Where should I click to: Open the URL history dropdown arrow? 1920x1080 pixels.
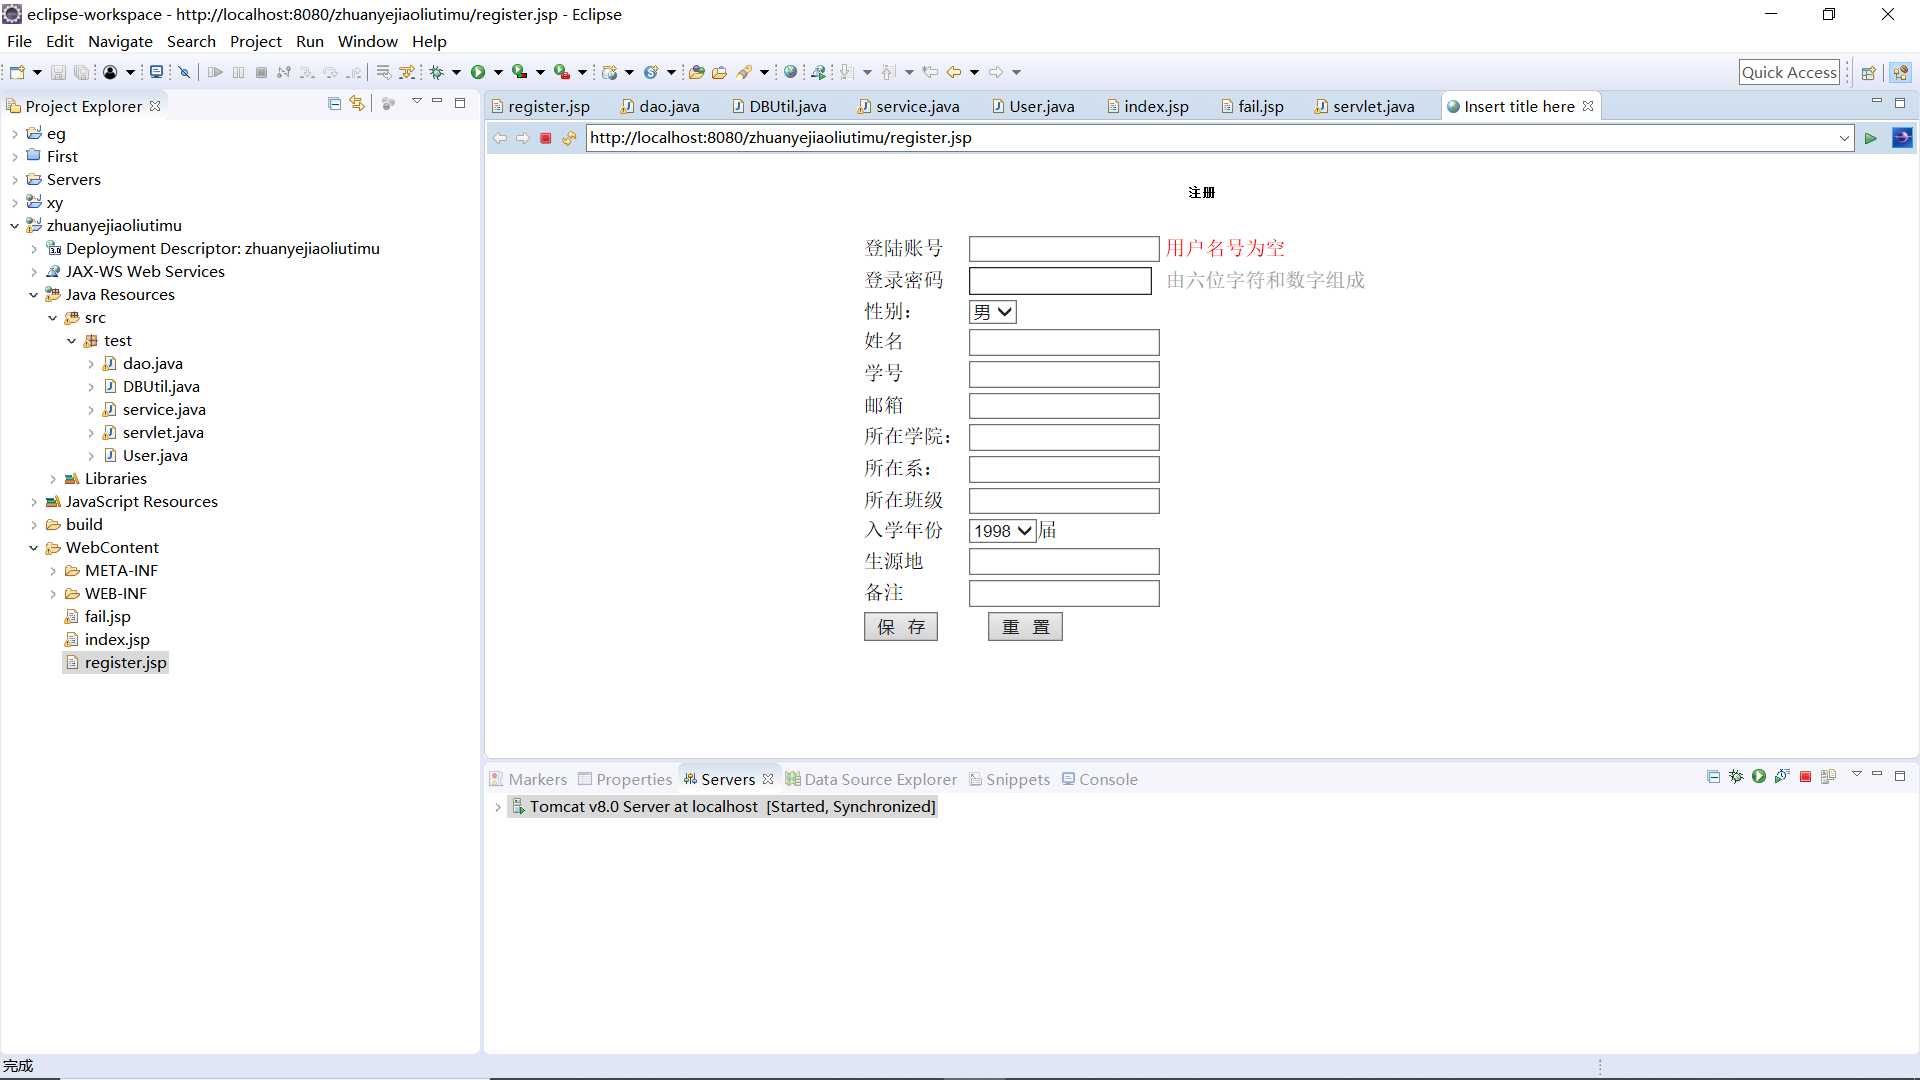coord(1844,138)
